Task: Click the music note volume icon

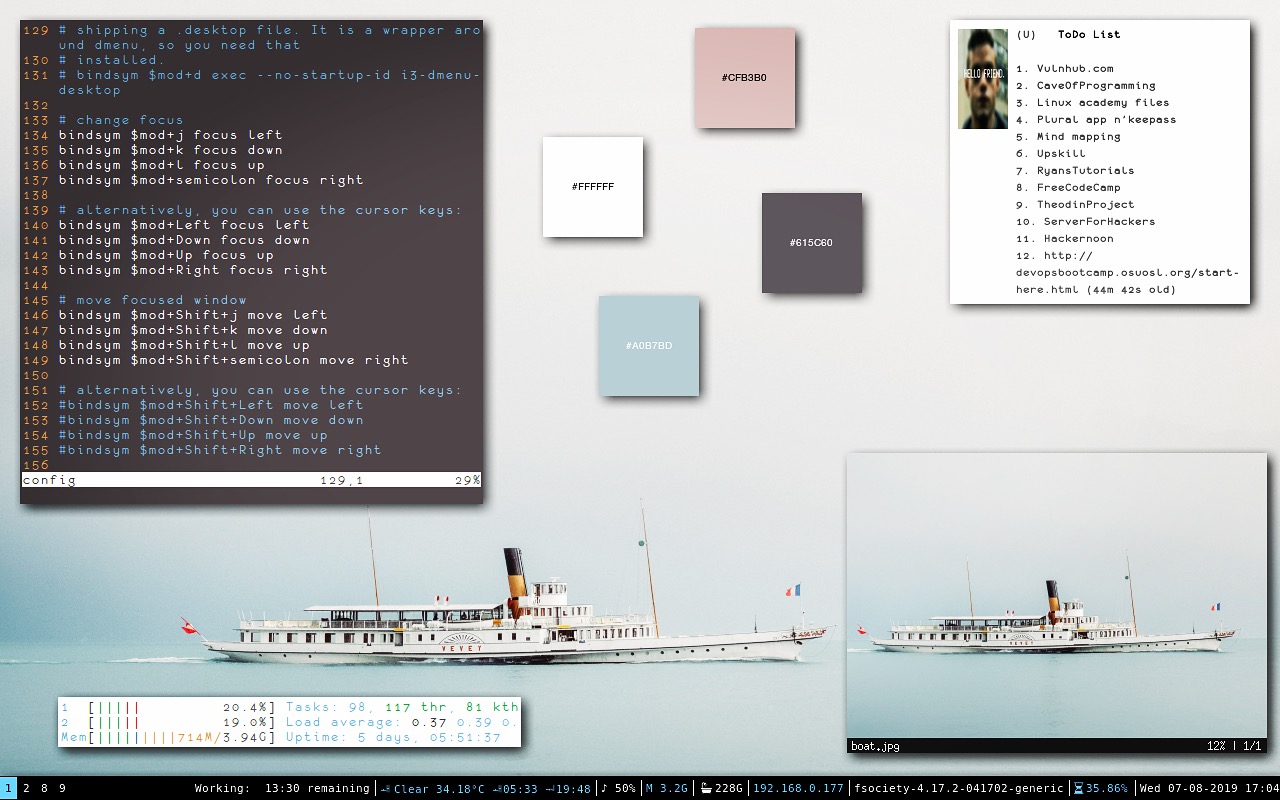Action: (604, 788)
